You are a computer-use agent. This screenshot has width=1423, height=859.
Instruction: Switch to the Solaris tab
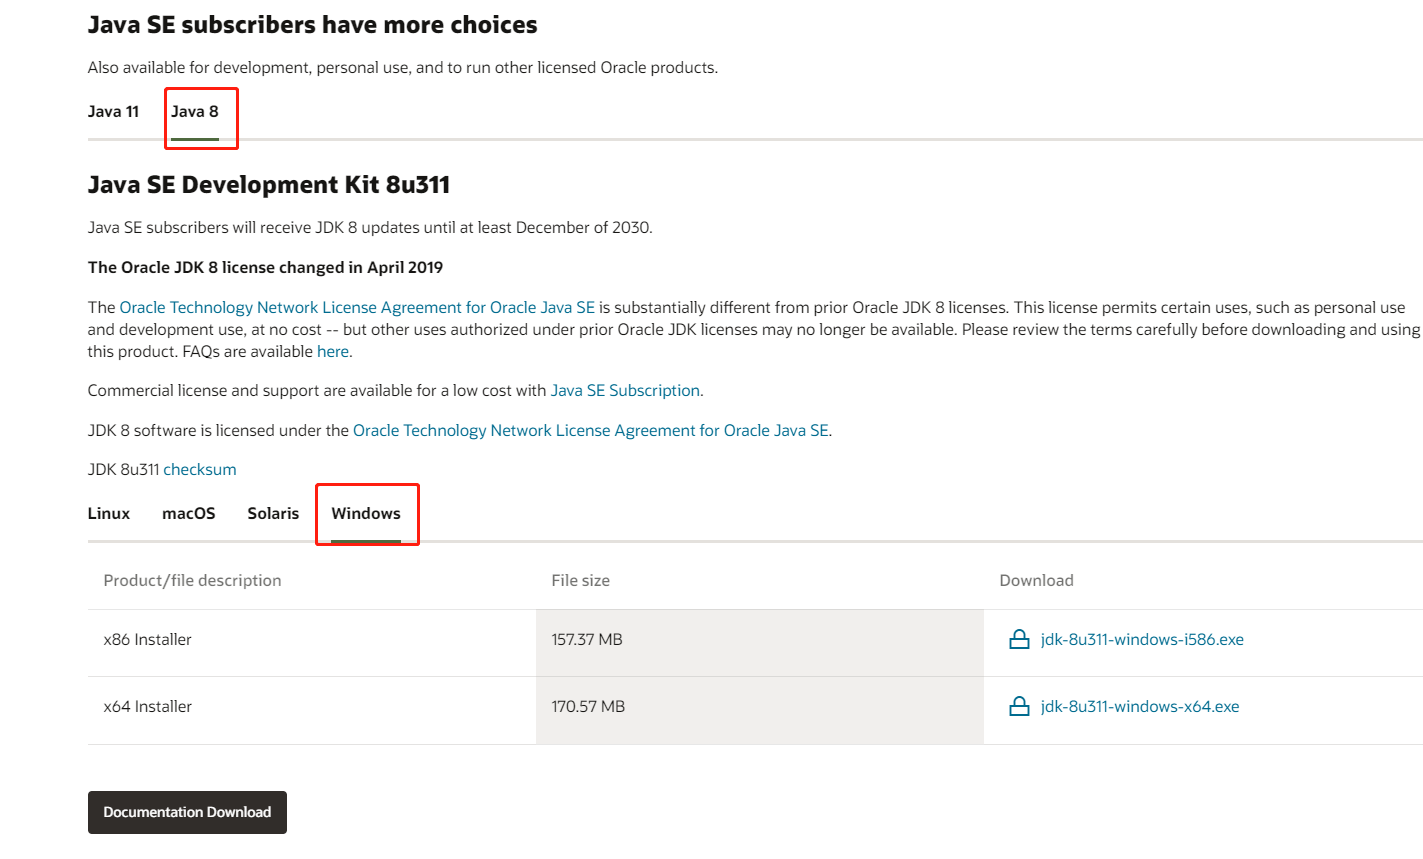pyautogui.click(x=273, y=514)
